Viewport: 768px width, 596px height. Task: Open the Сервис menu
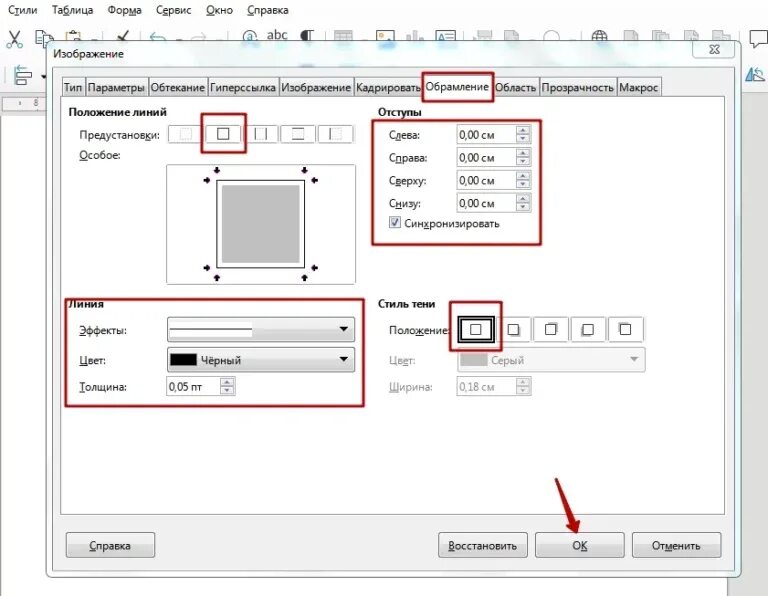[173, 10]
